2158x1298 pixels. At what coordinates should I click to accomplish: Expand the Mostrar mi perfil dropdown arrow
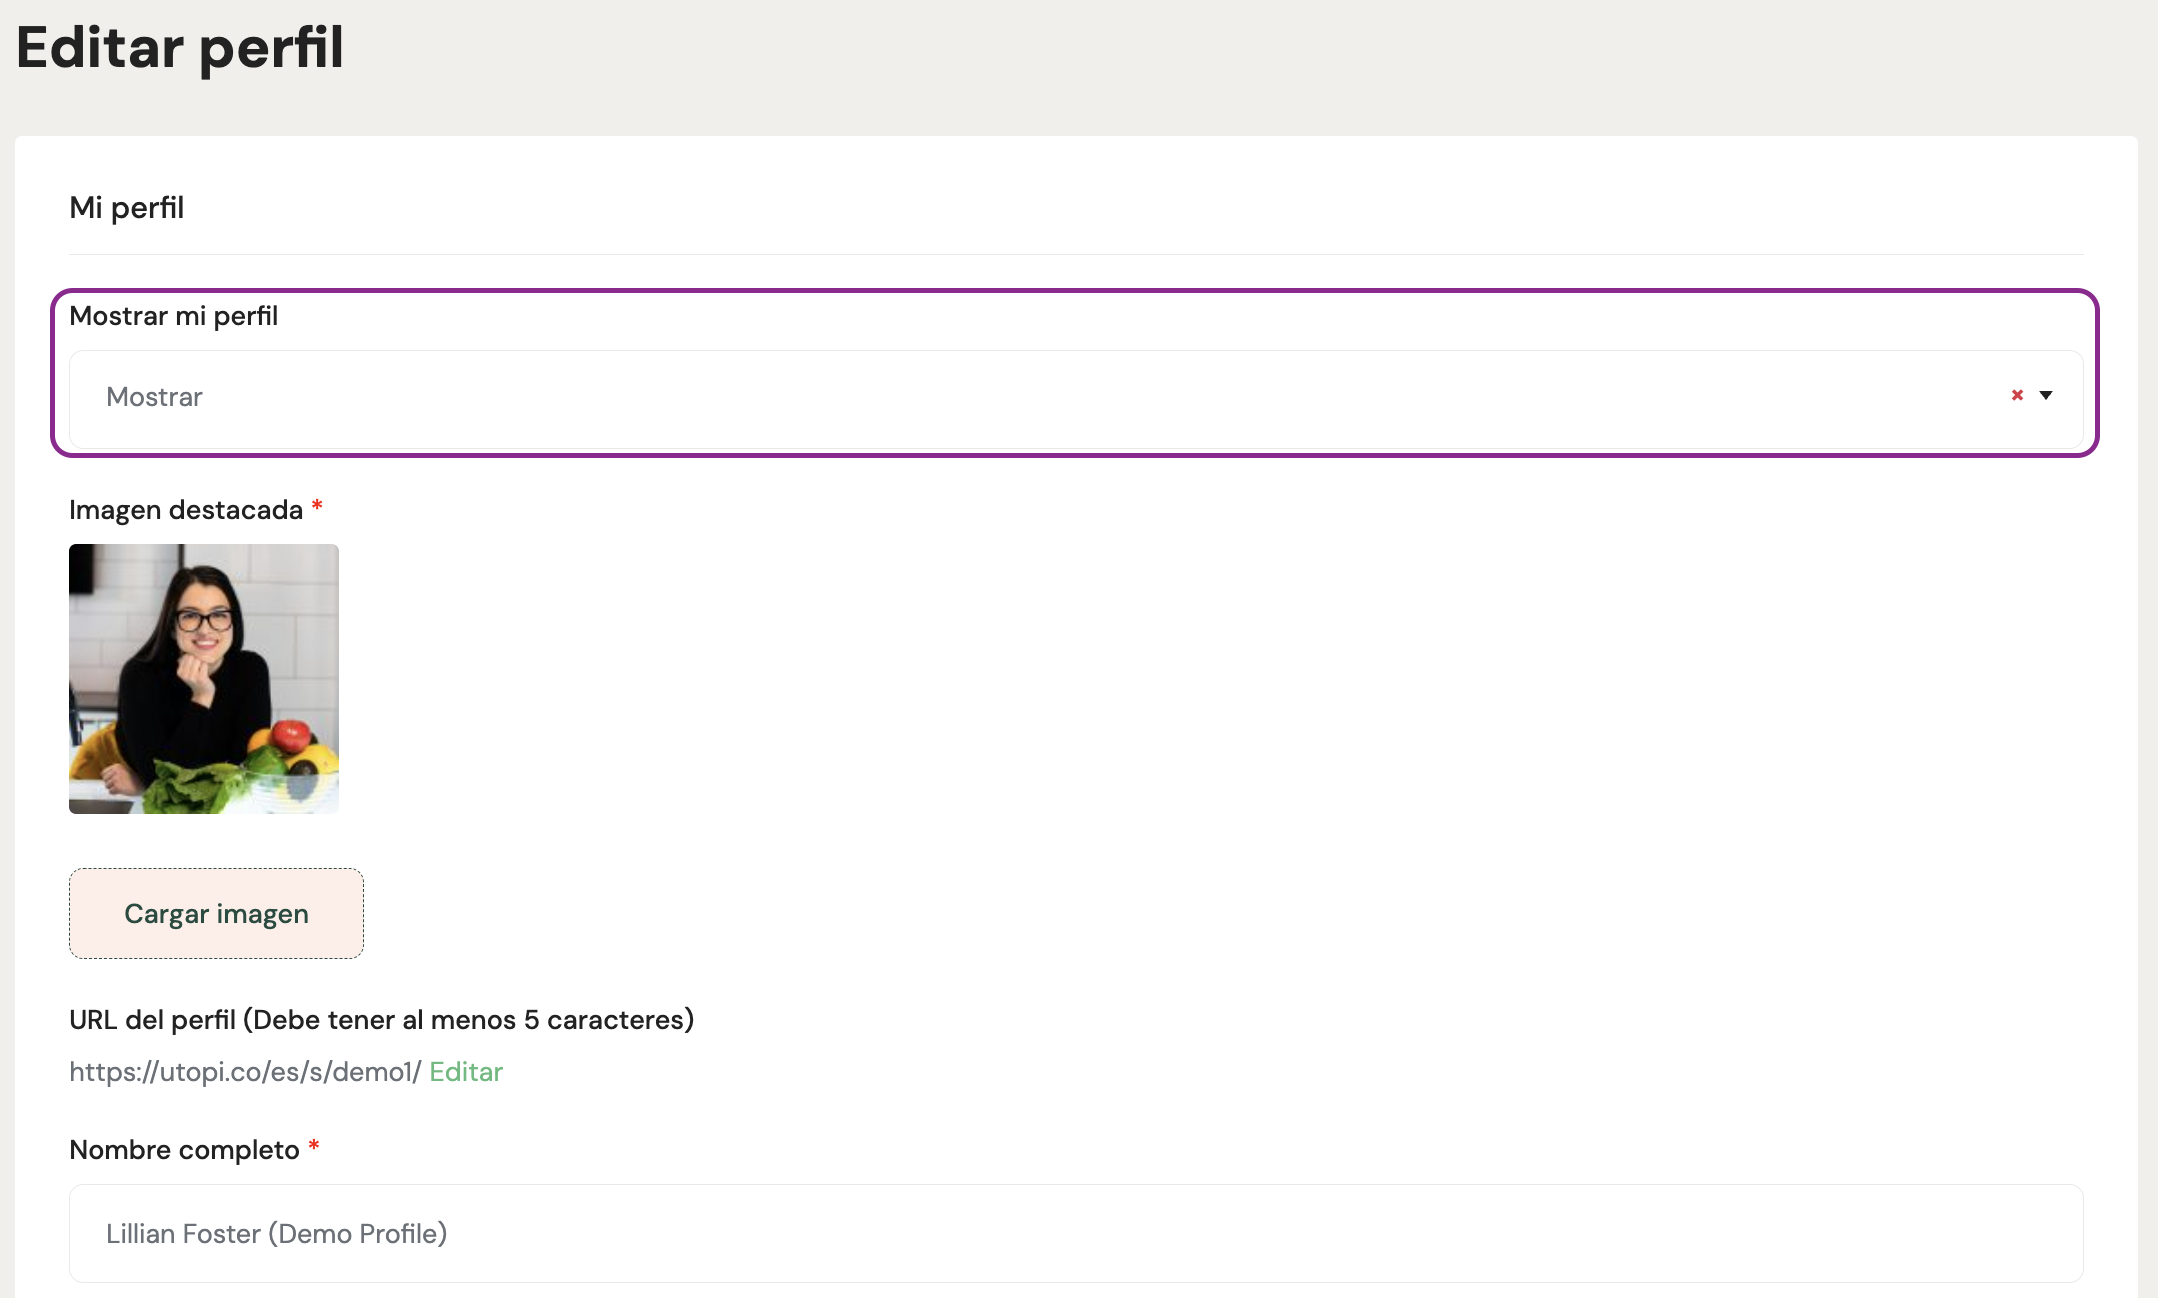click(2046, 396)
